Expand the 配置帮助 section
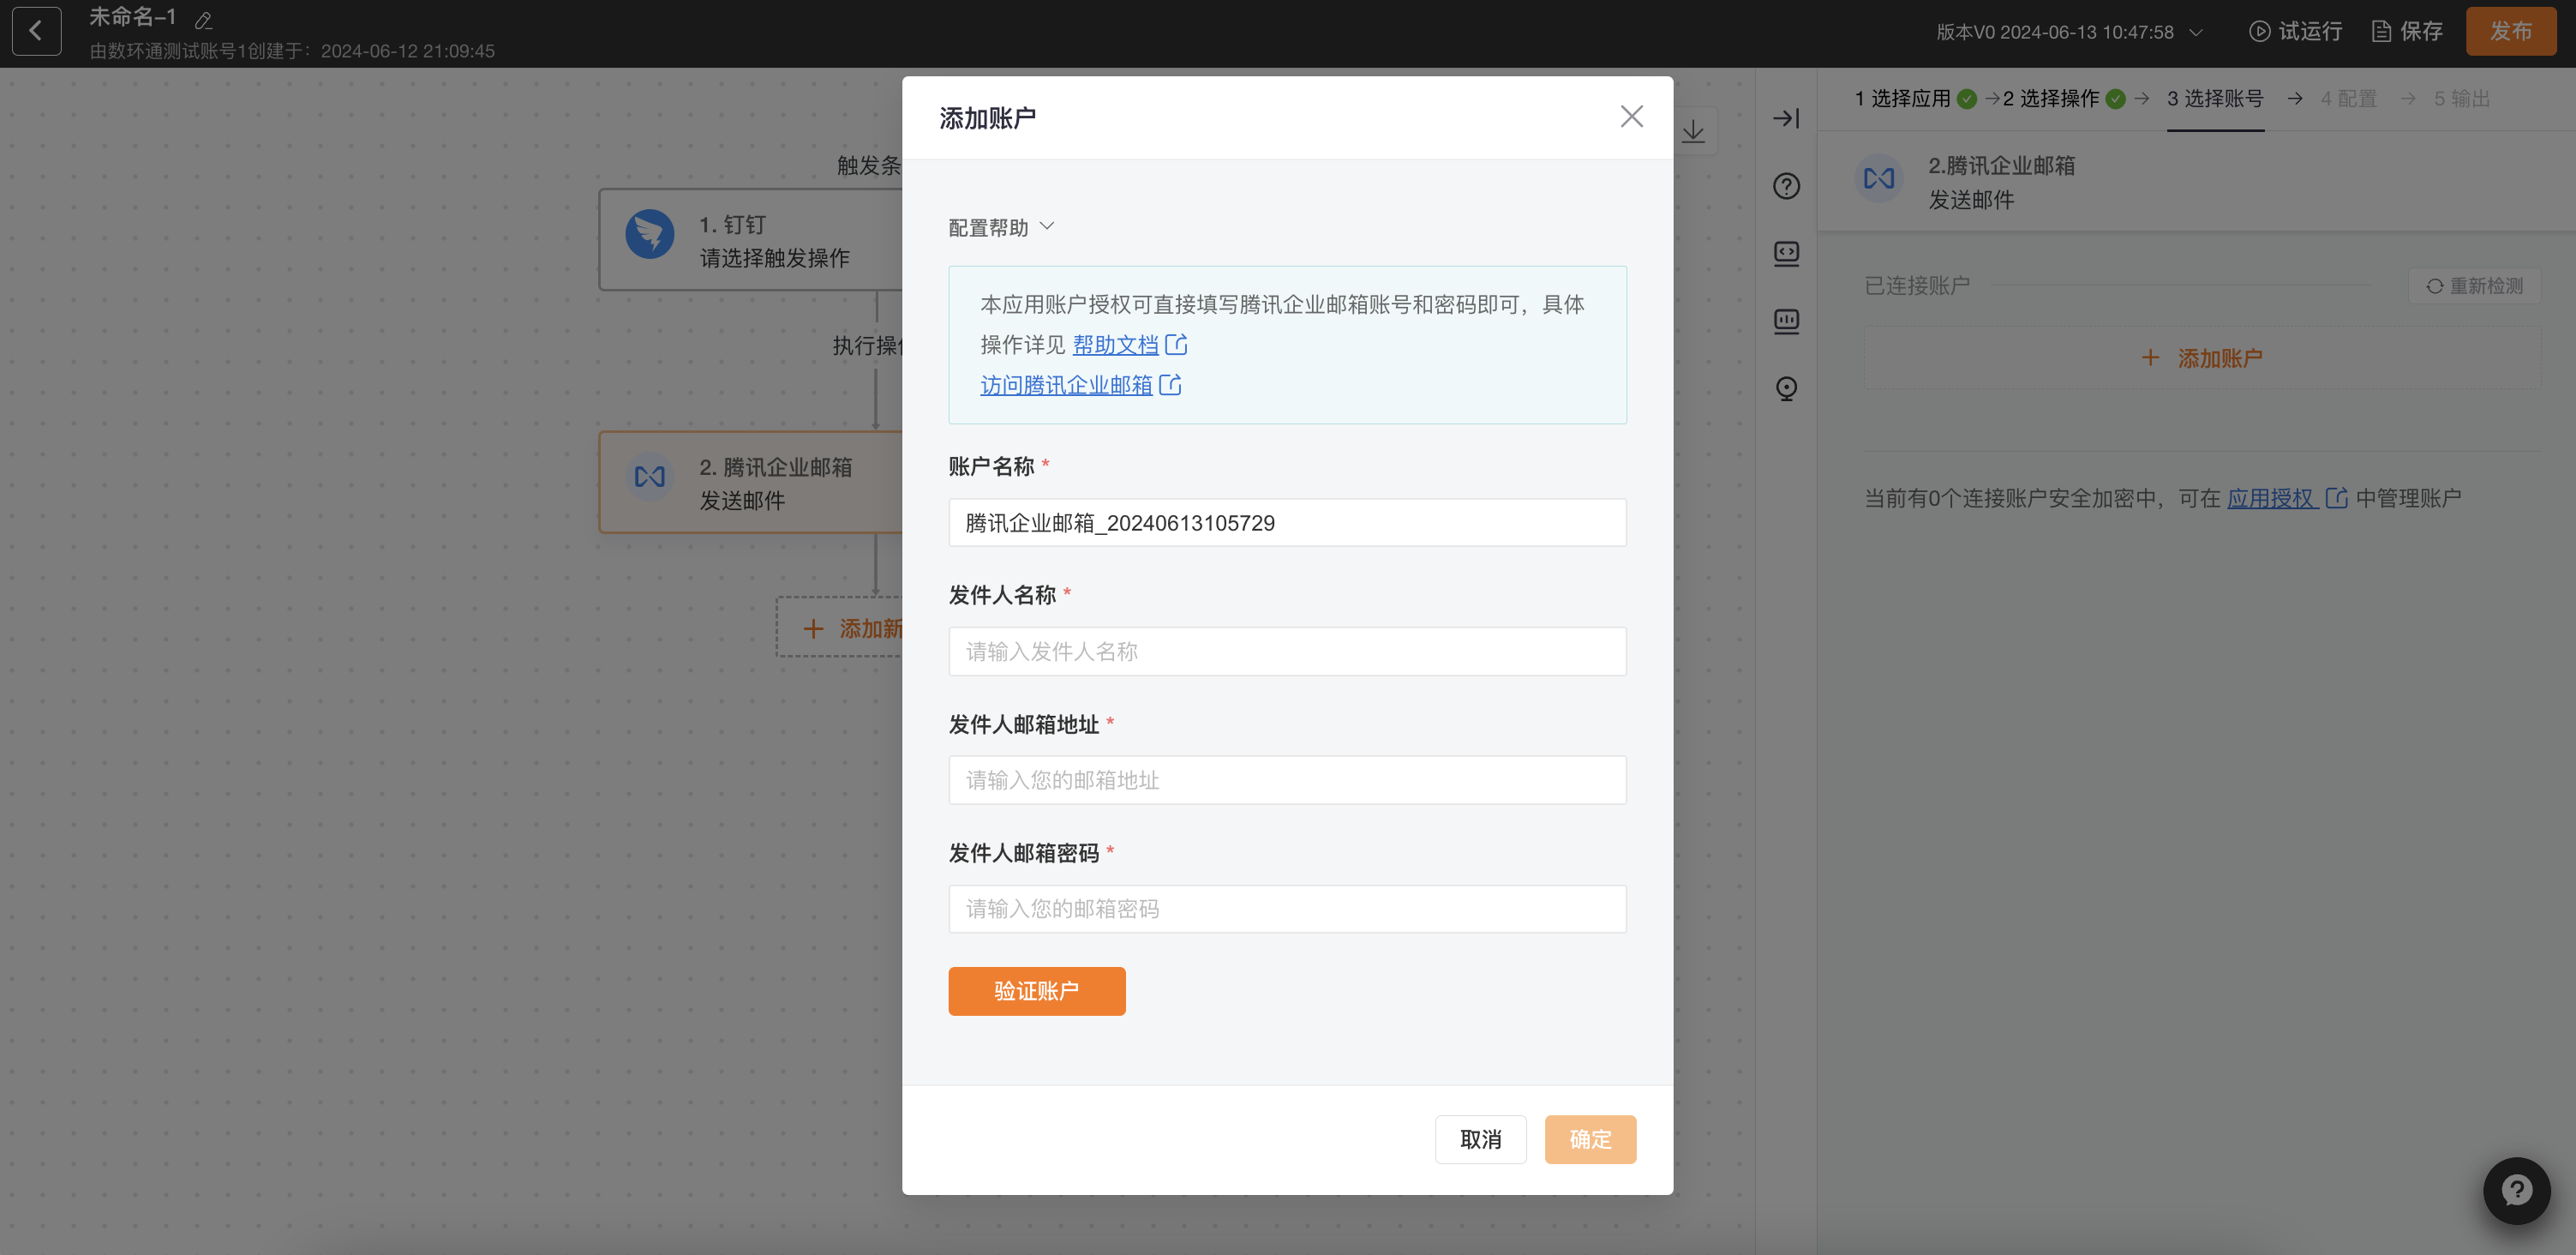The image size is (2576, 1255). tap(1001, 228)
